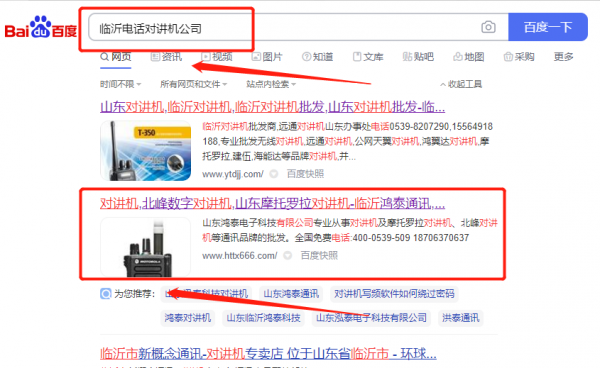This screenshot has height=368, width=600.
Task: Click the T-350 walkie-talkie thumbnail
Action: click(x=145, y=151)
